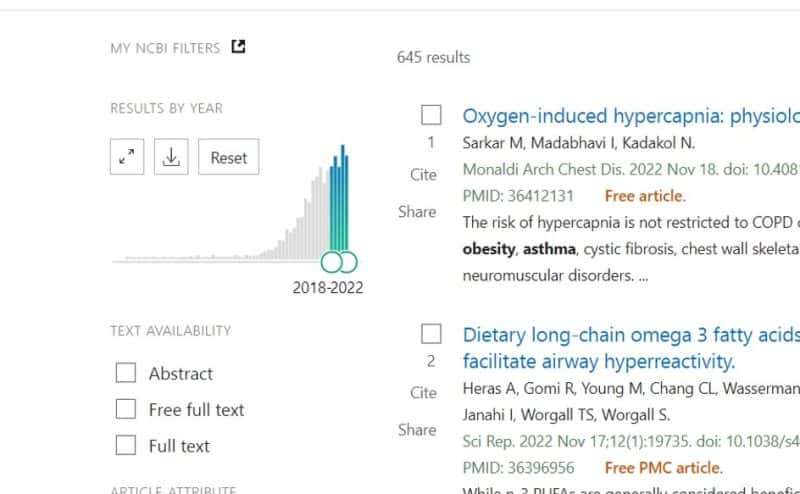Screen dimensions: 800x494
Task: Check the Free full text filter
Action: 126,409
